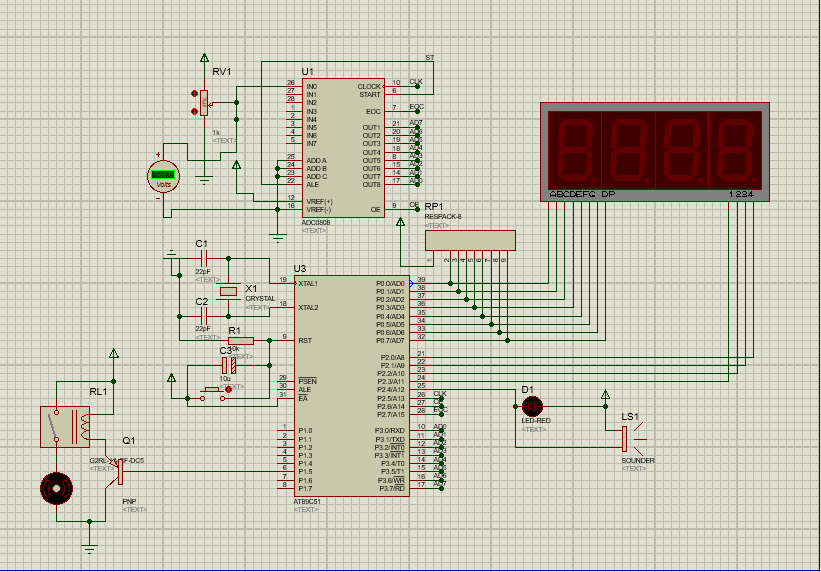Select the D1 red LED symbol
821x572 pixels.
532,406
